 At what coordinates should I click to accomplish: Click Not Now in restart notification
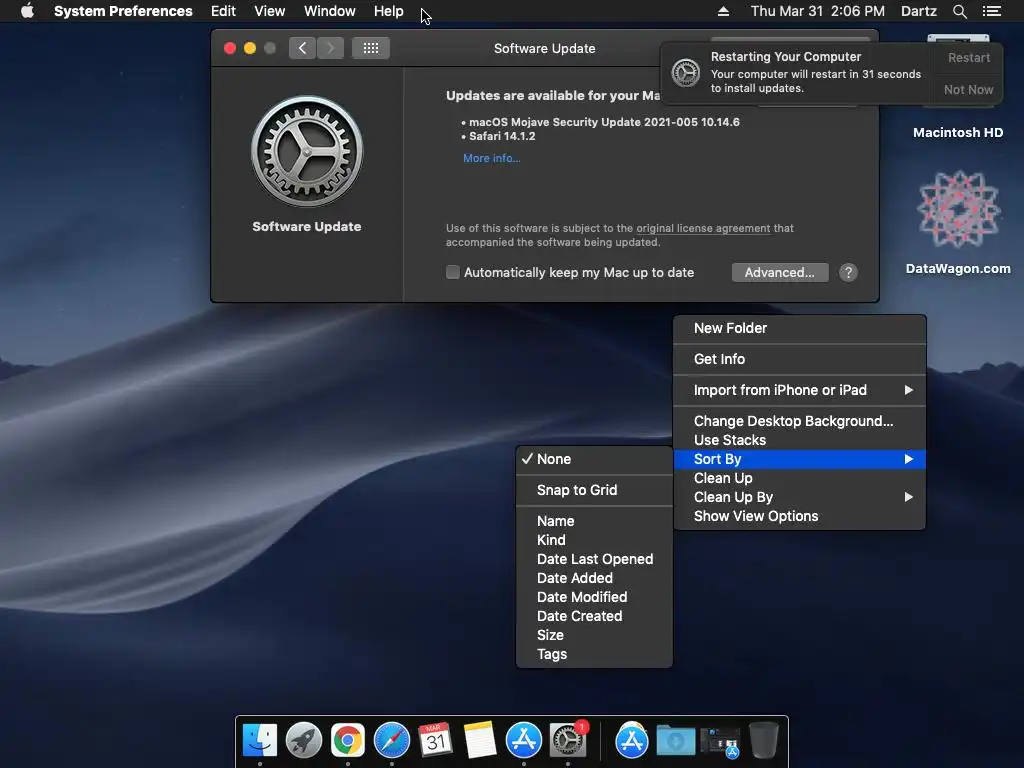click(x=968, y=89)
